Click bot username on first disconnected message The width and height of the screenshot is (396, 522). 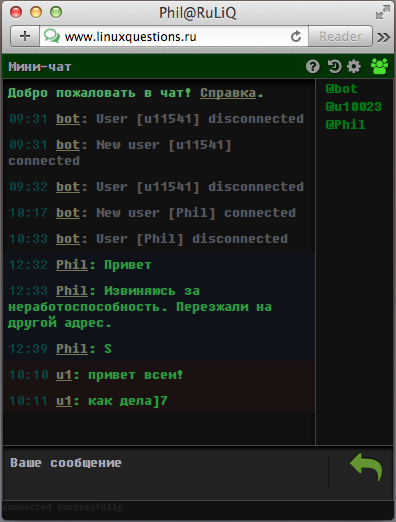[68, 119]
